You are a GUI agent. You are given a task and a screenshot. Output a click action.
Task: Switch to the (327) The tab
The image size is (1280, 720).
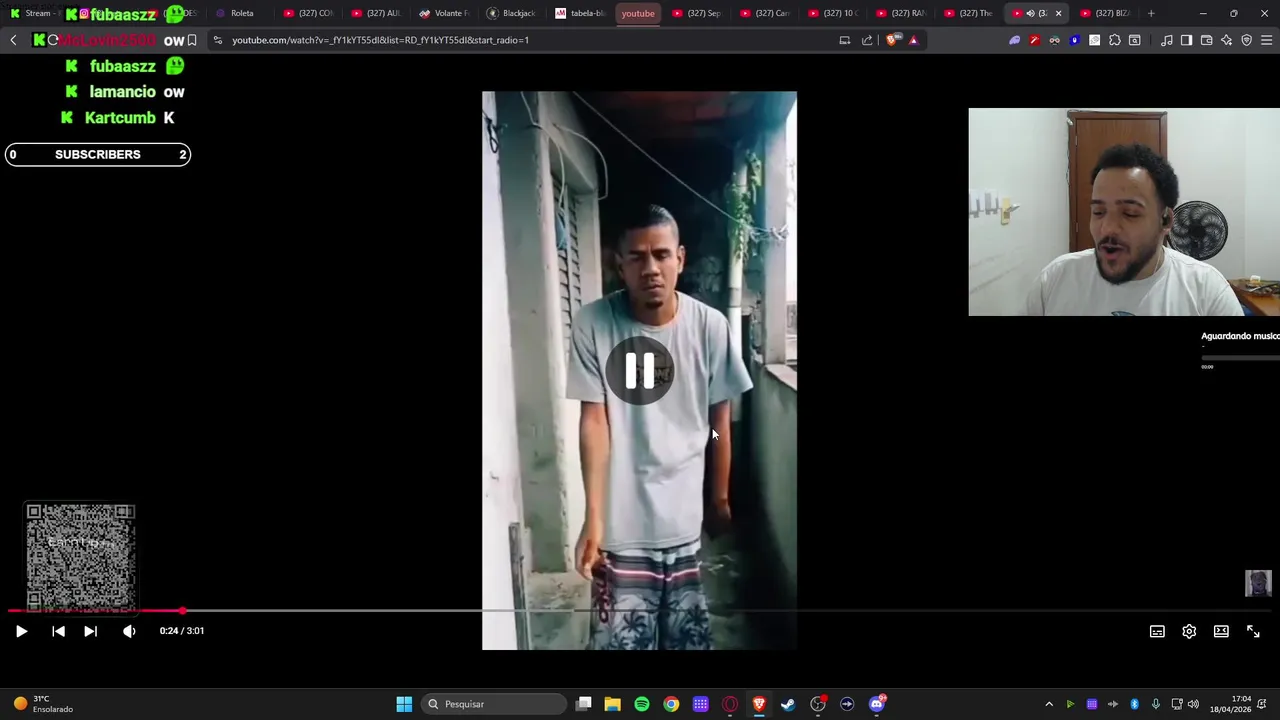pos(970,13)
